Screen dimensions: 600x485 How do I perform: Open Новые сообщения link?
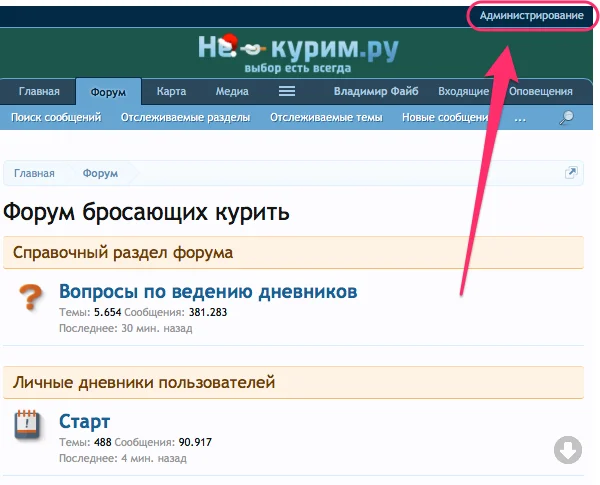(x=446, y=118)
